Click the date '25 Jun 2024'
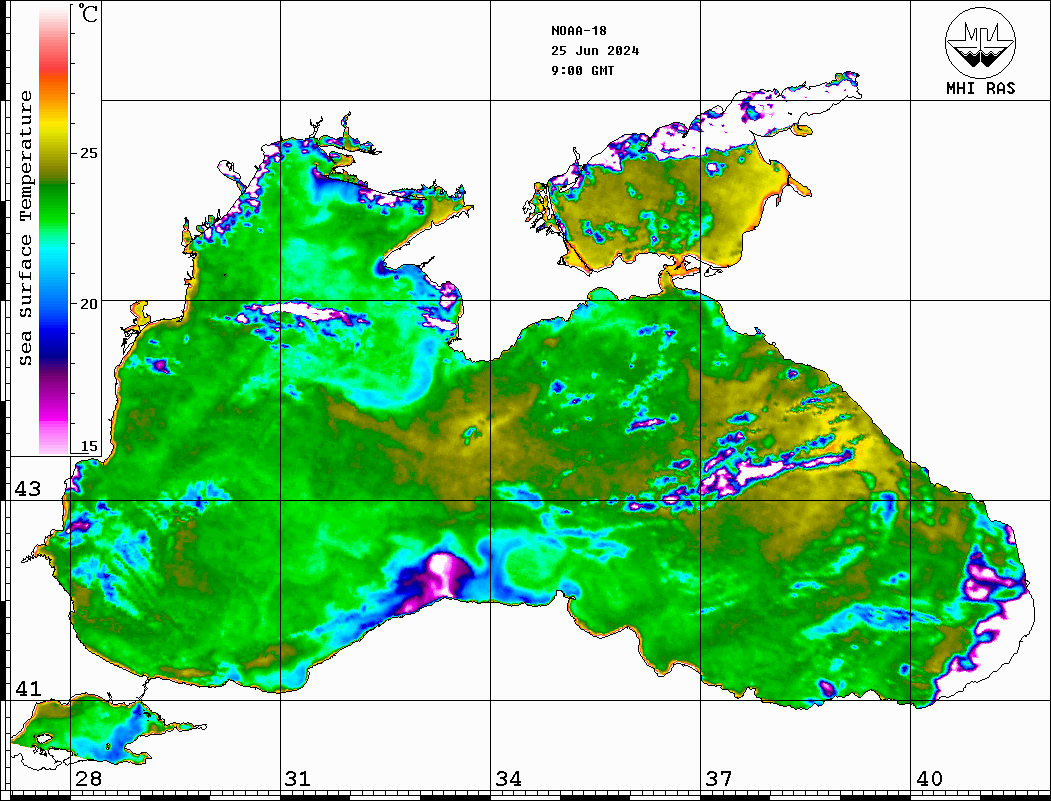The height and width of the screenshot is (801, 1051). (595, 51)
